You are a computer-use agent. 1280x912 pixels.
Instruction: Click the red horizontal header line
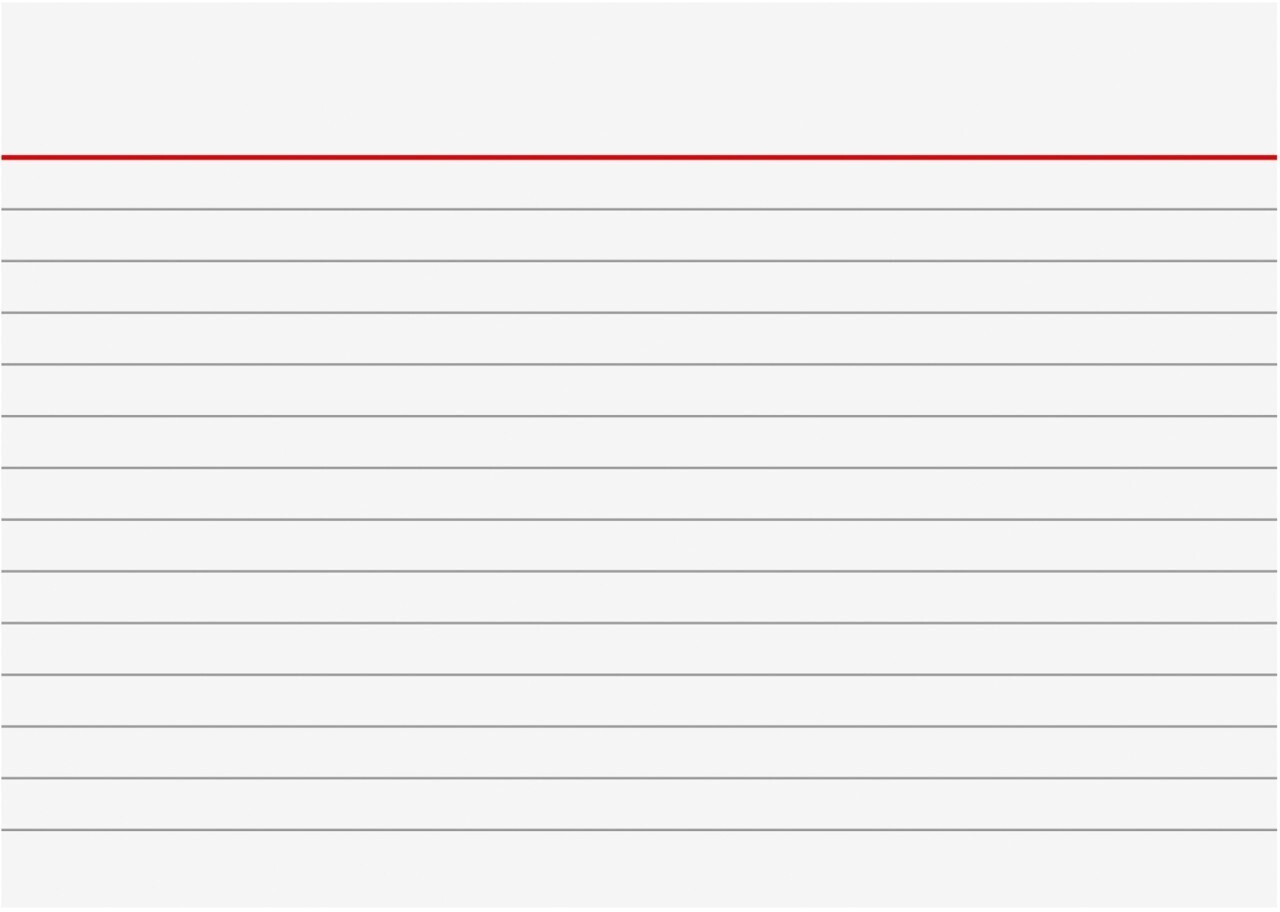click(640, 157)
